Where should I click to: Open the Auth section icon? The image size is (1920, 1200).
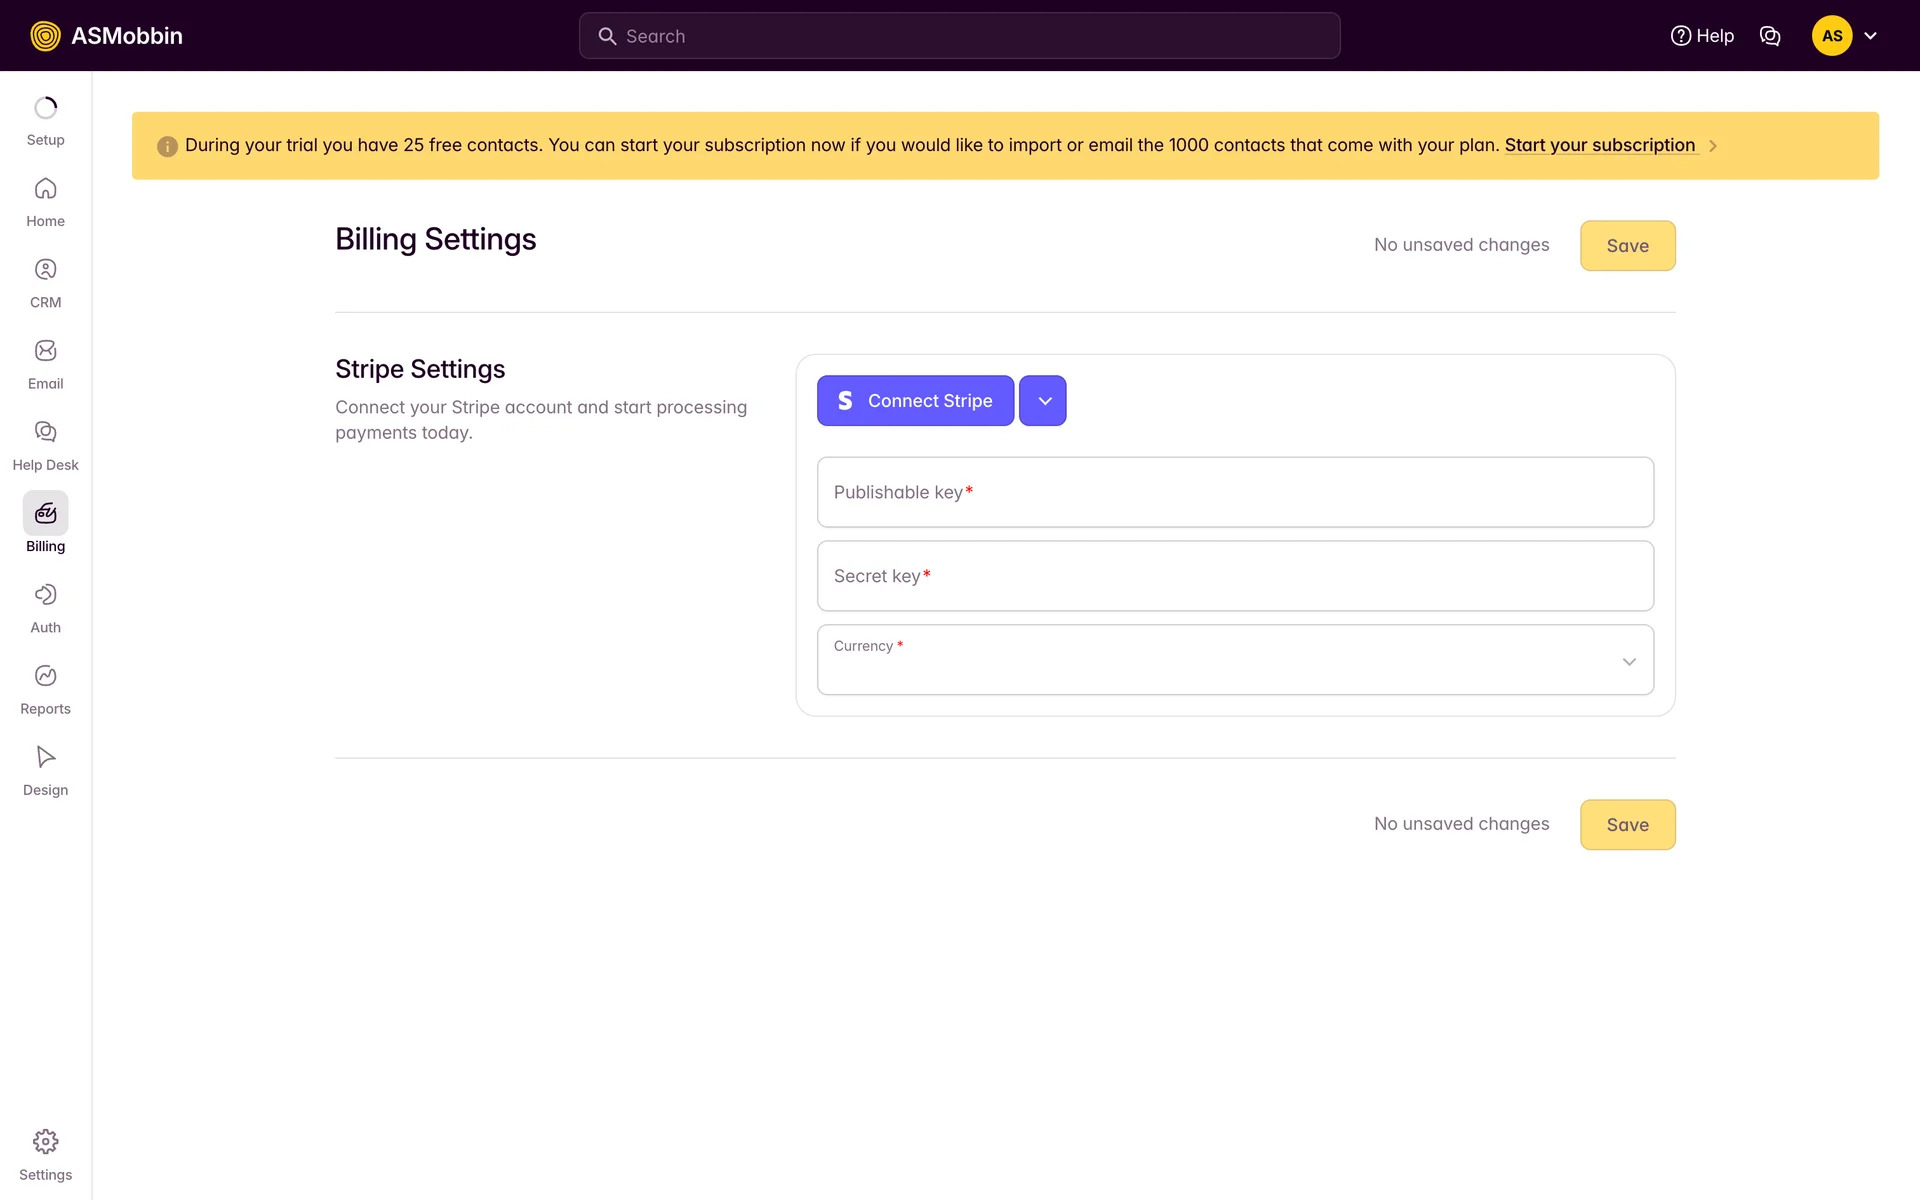(45, 595)
